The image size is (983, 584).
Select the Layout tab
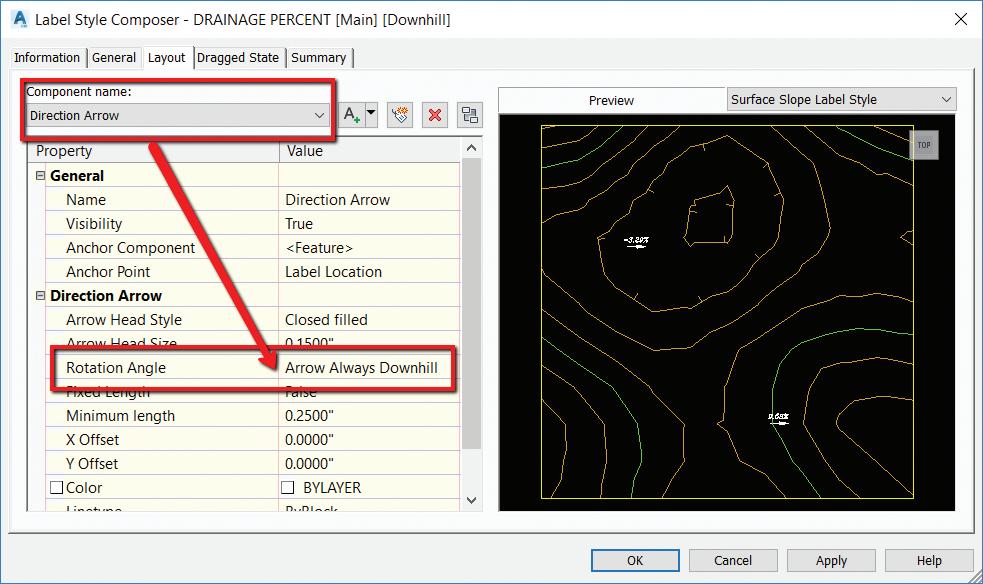167,58
